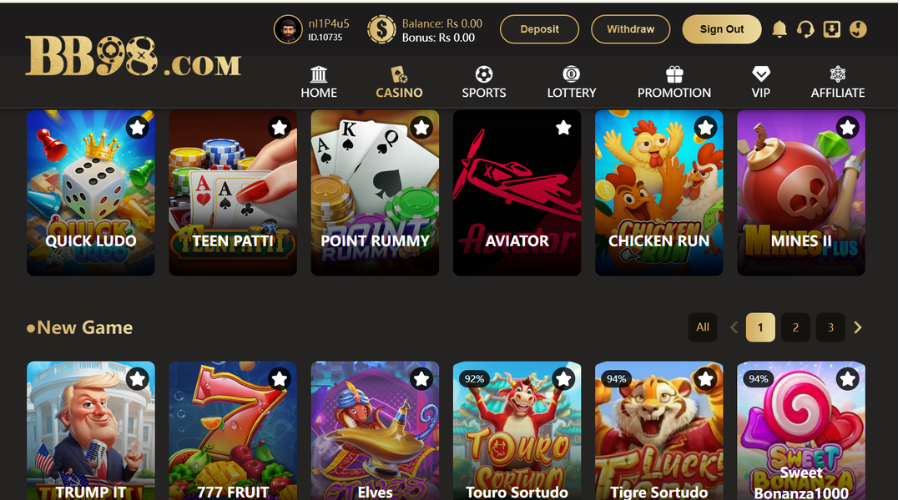The image size is (900, 500).
Task: Click the user avatar picture
Action: [x=288, y=29]
